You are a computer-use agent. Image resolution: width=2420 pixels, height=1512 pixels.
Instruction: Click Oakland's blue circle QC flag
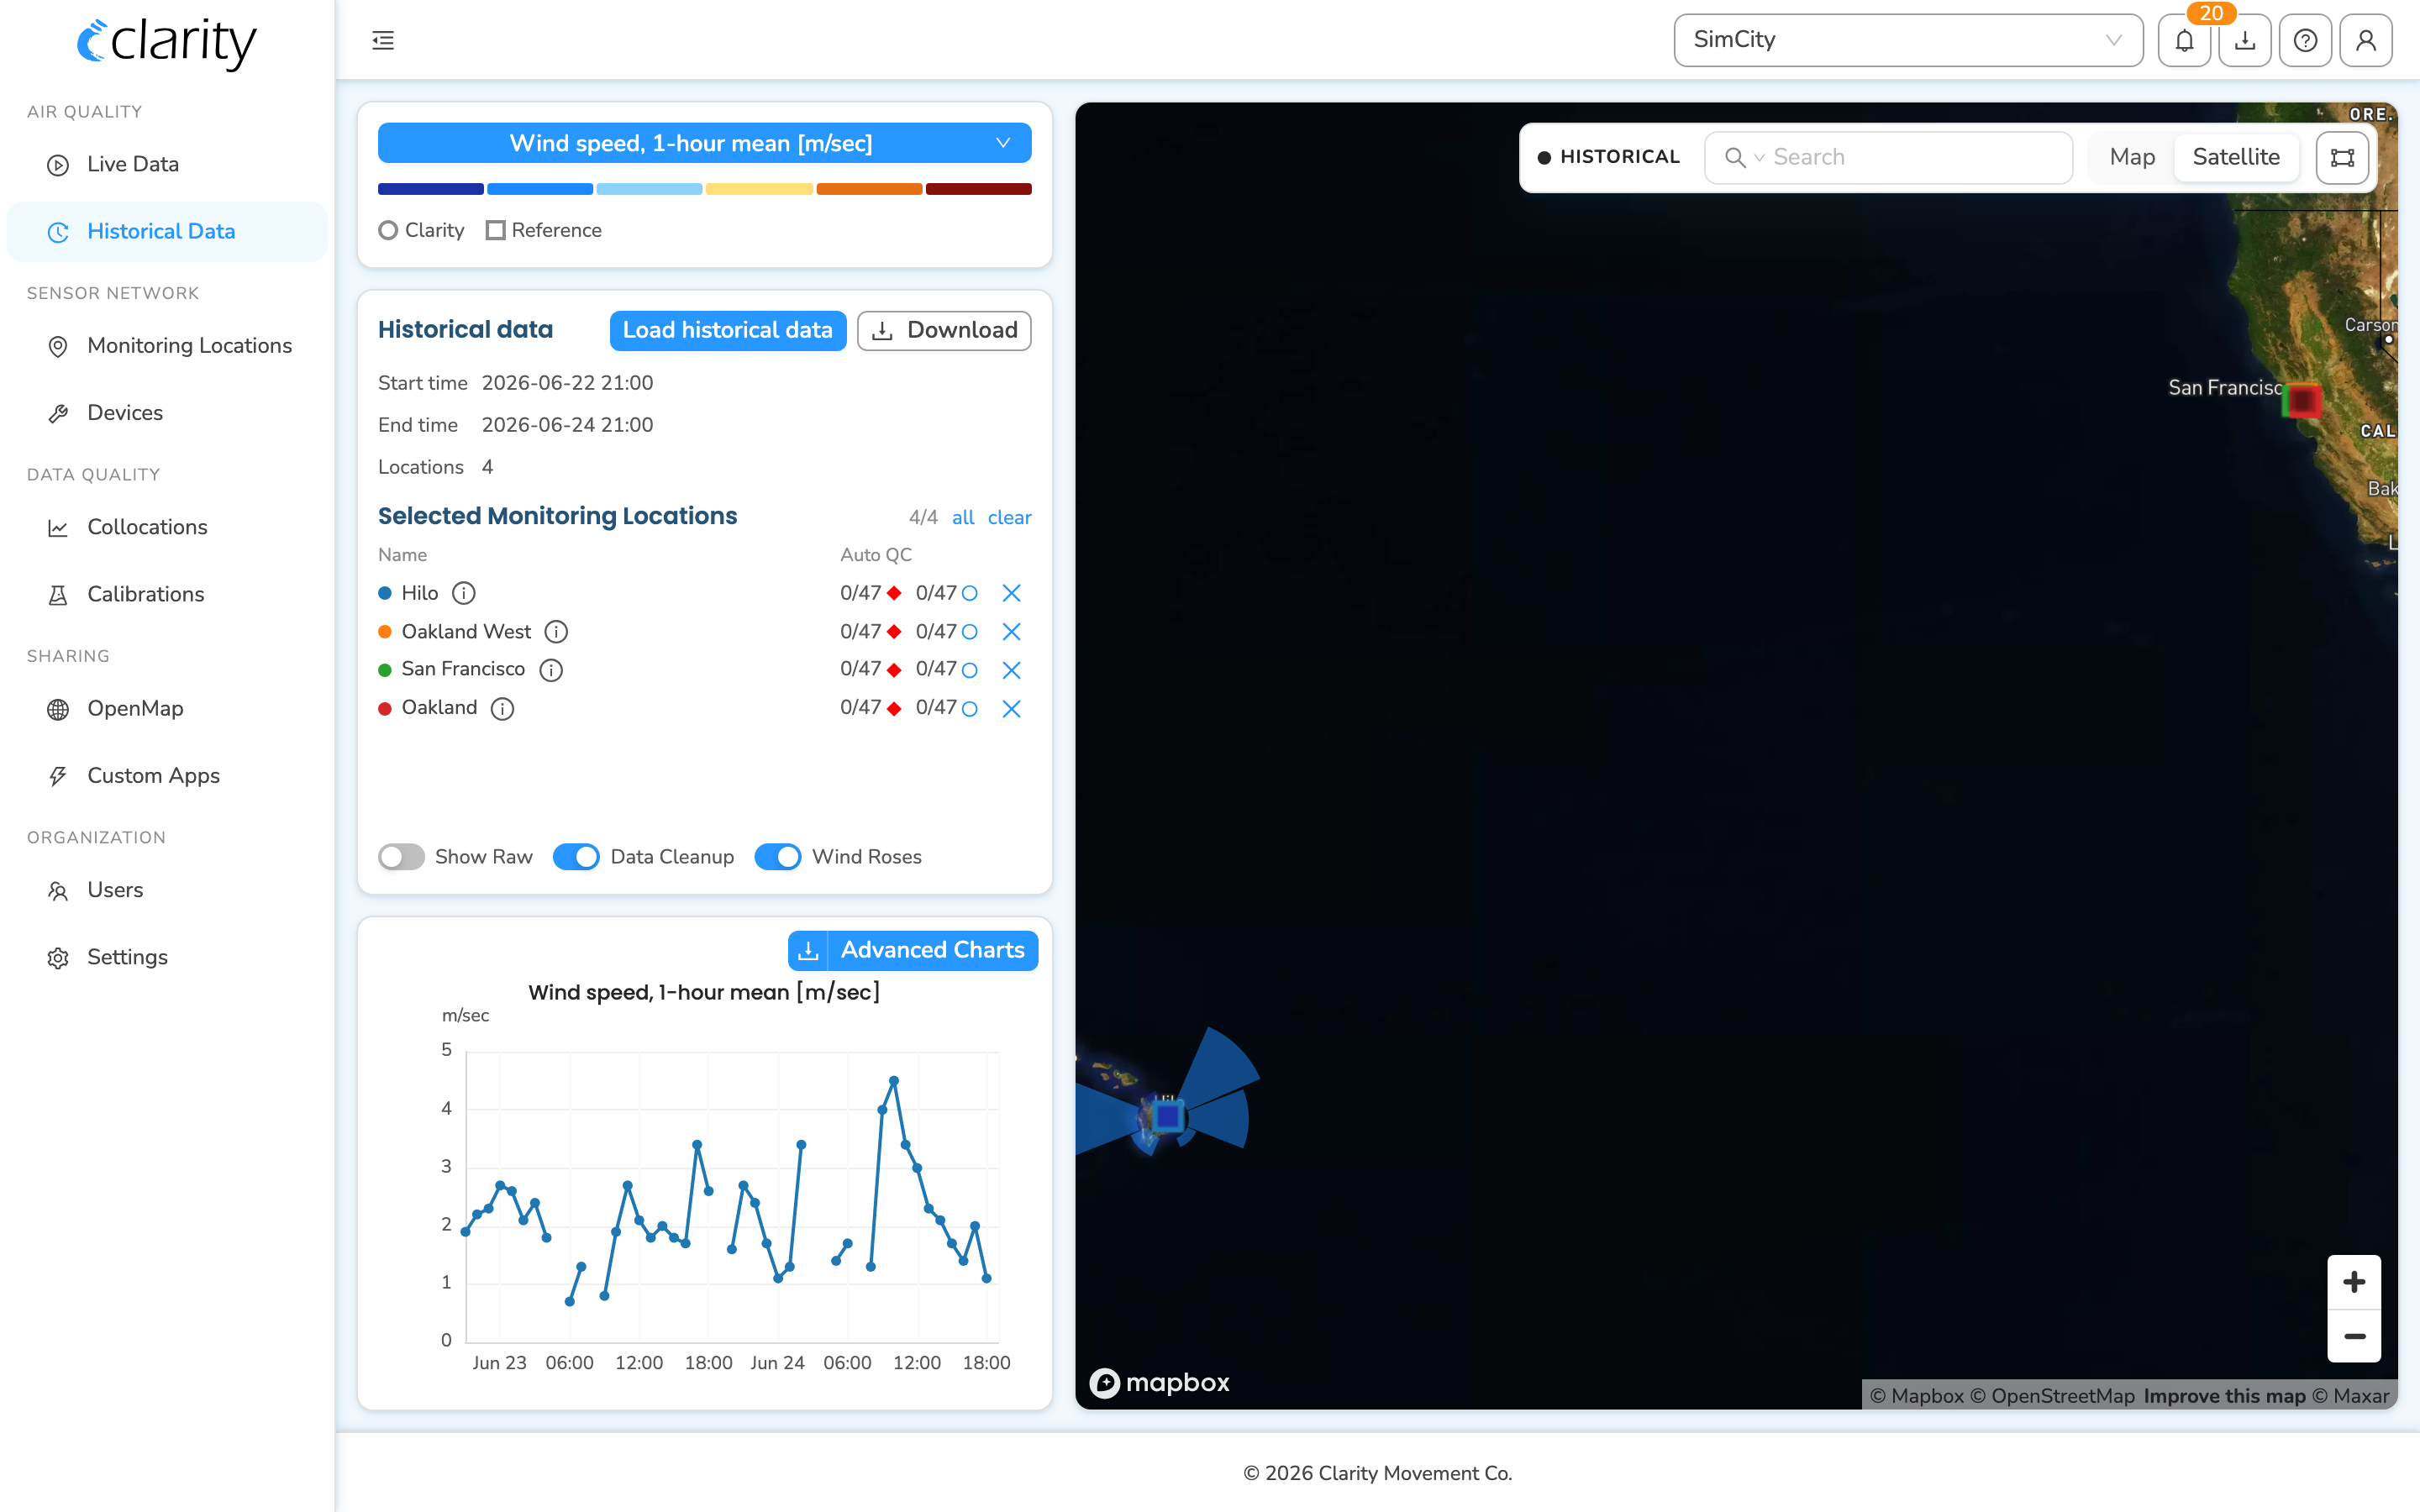click(x=969, y=709)
